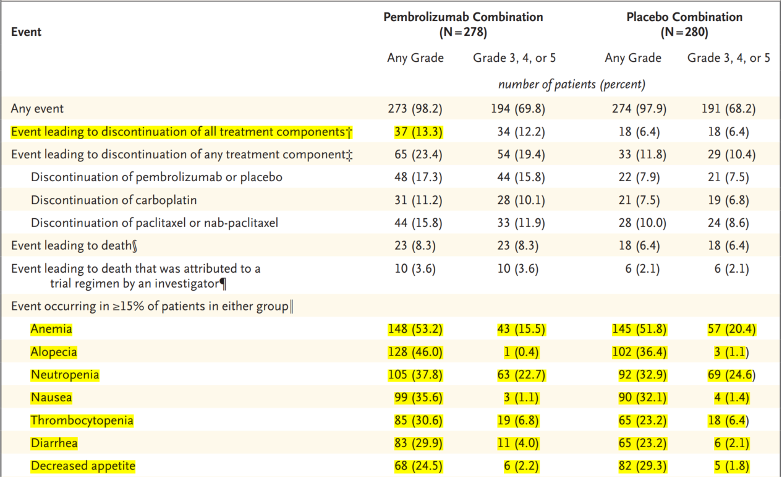Image resolution: width=781 pixels, height=477 pixels.
Task: Click the 'Event occurring in ≥15% of patients' label
Action: 151,304
